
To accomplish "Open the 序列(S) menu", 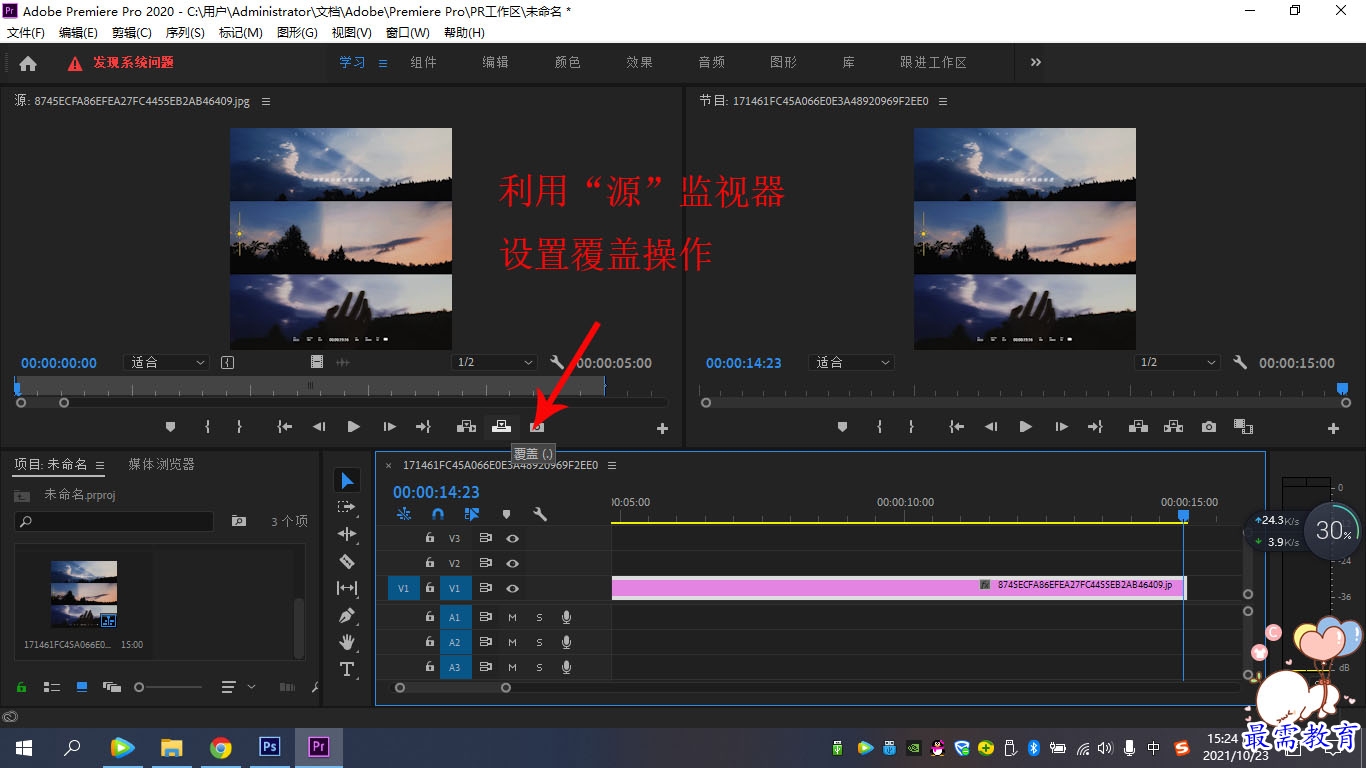I will coord(185,33).
